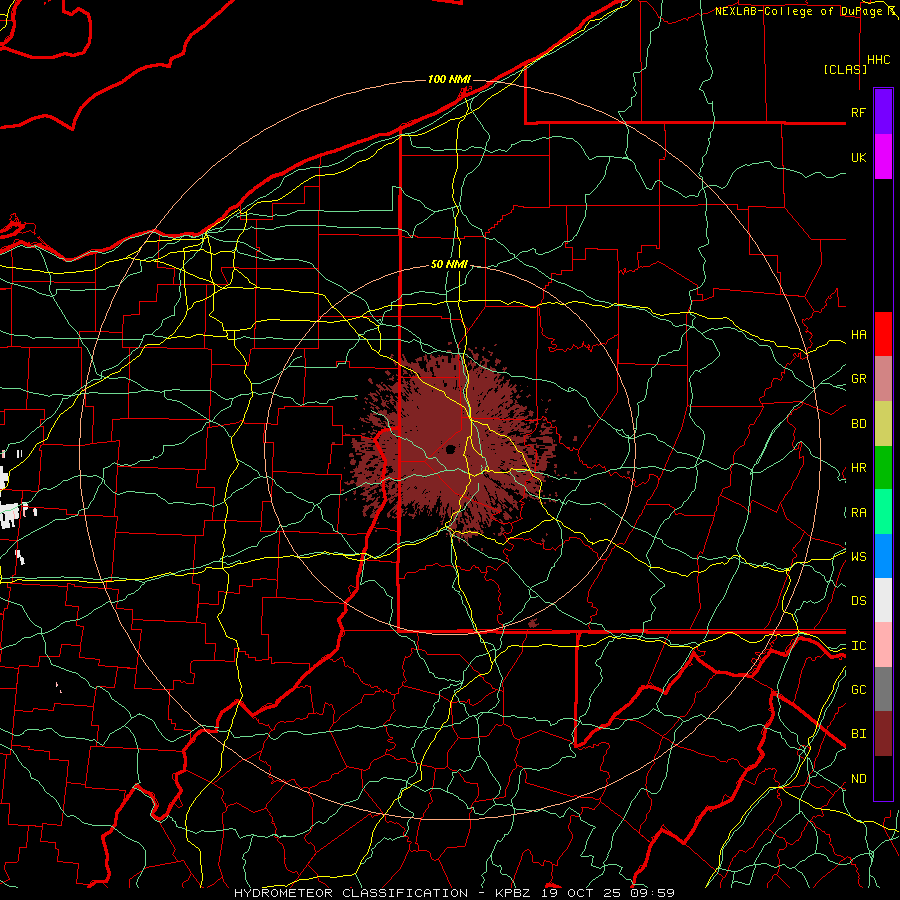Click the 100 NMI range ring label
Viewport: 900px width, 900px height.
(x=449, y=79)
